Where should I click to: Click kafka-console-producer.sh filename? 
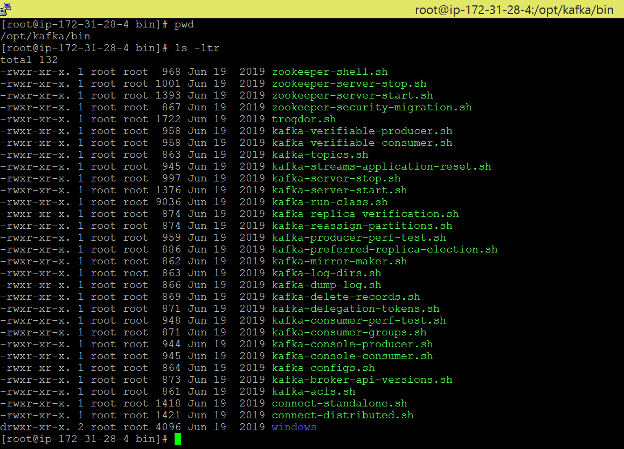point(352,344)
